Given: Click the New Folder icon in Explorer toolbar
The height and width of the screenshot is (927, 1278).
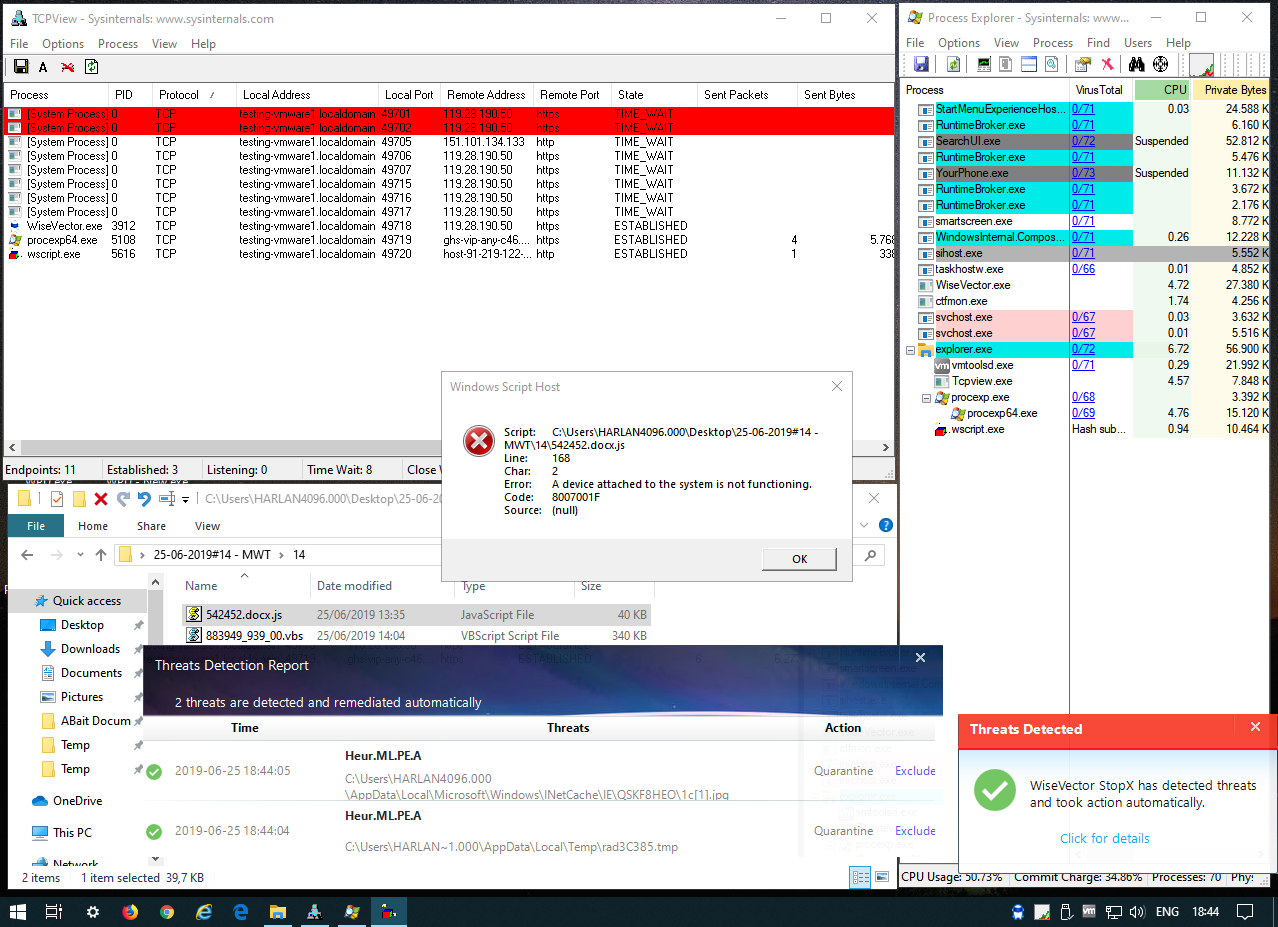Looking at the screenshot, I should [x=79, y=498].
